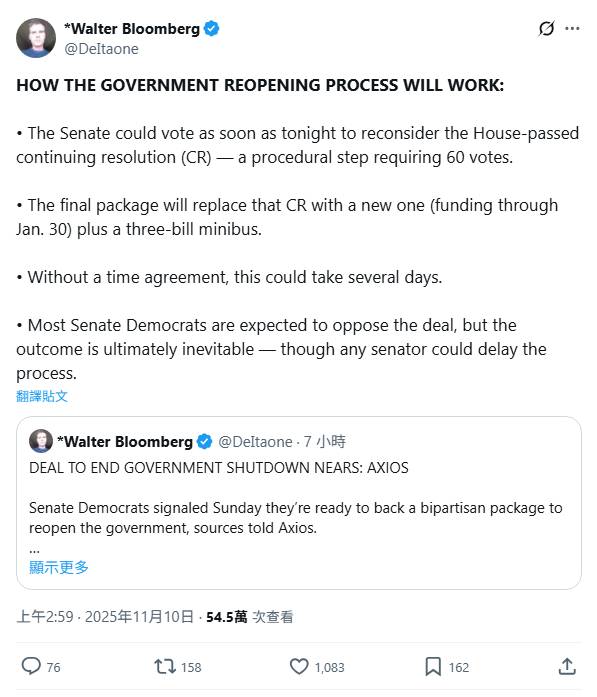Like the post with the heart icon
The height and width of the screenshot is (697, 597).
(x=299, y=666)
